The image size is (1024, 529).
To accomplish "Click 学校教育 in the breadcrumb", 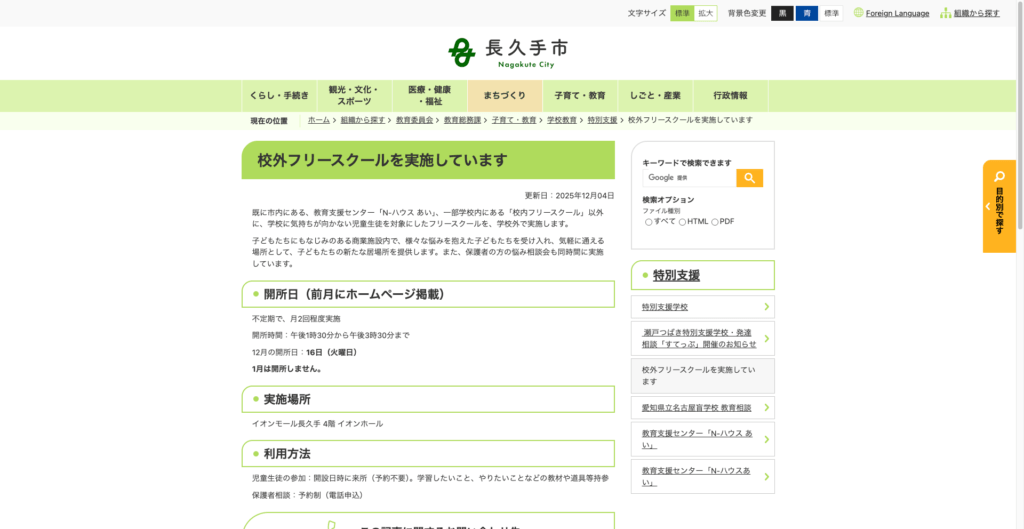I will 562,120.
